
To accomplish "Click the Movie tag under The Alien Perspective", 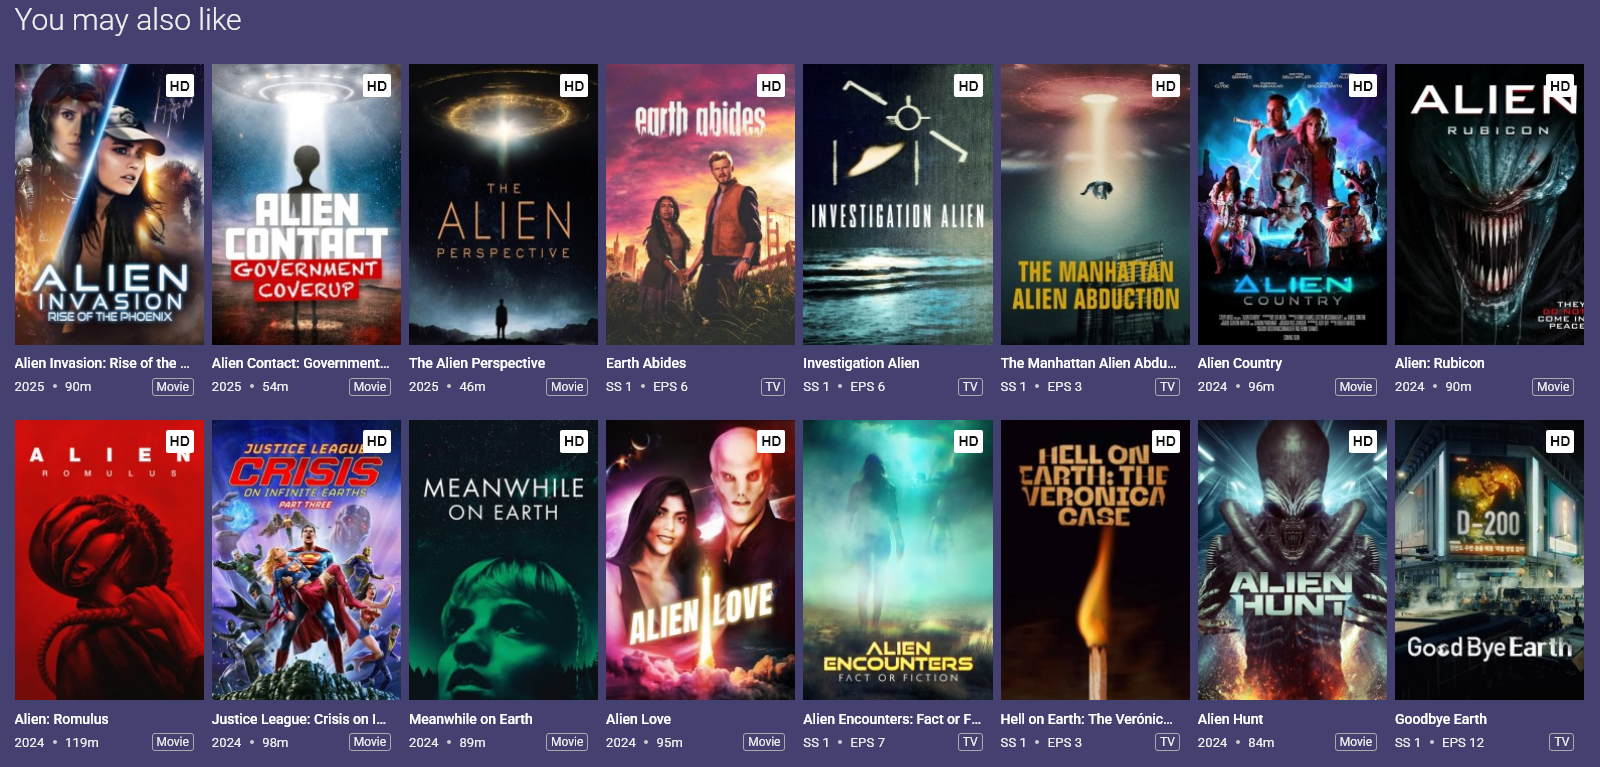I will [x=567, y=387].
